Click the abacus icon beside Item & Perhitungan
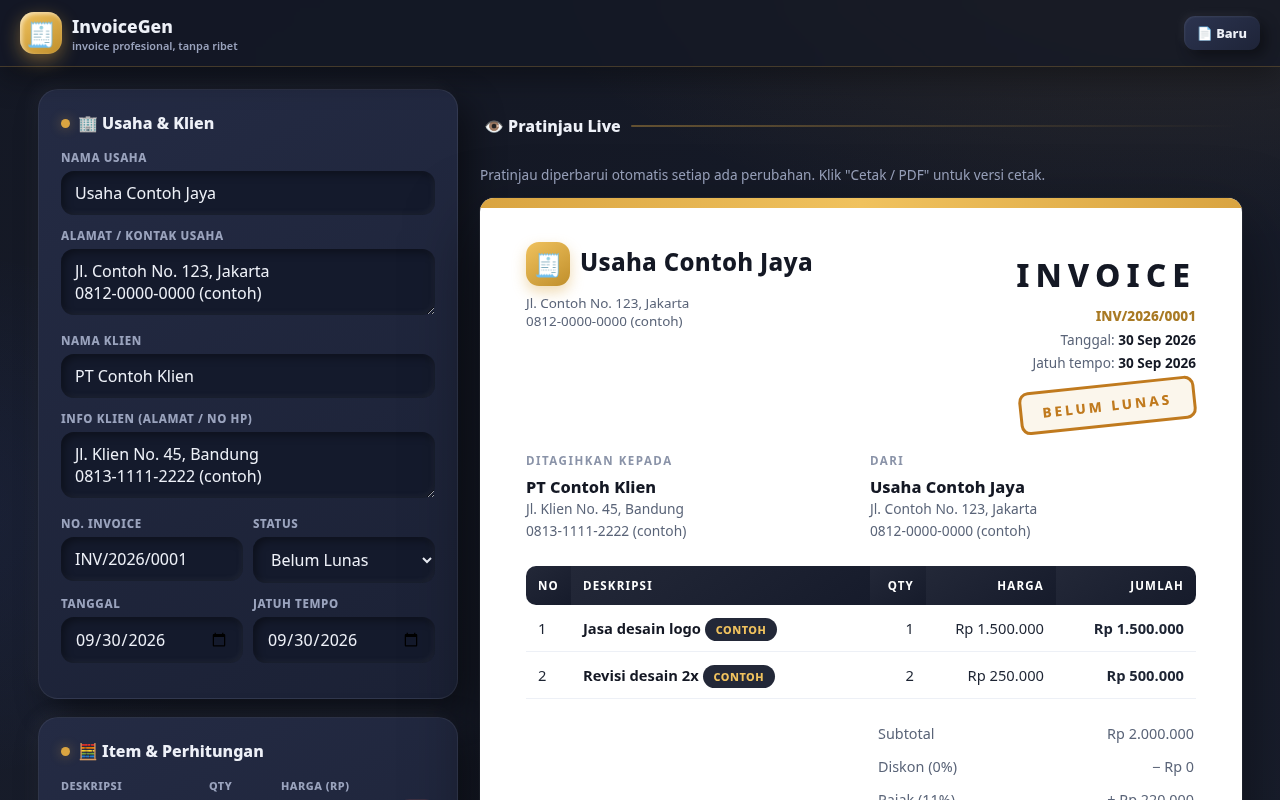Image resolution: width=1280 pixels, height=800 pixels. point(88,751)
